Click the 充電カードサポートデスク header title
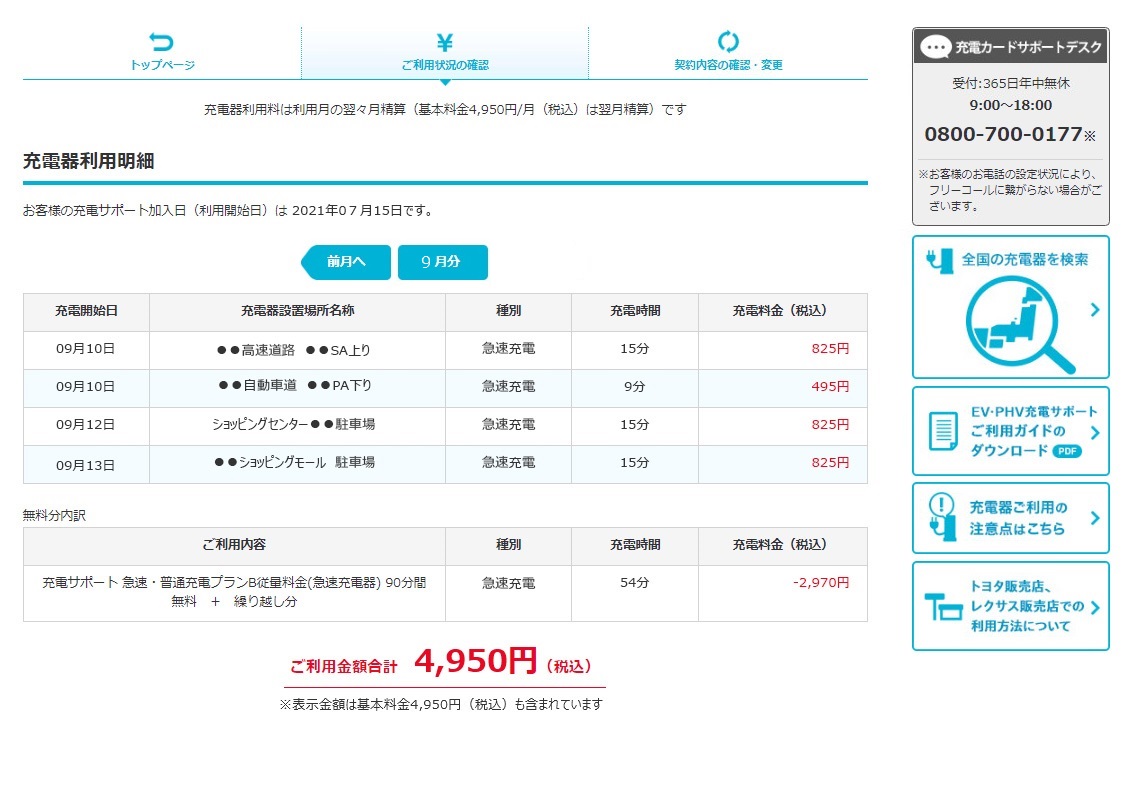The width and height of the screenshot is (1131, 800). [x=1029, y=48]
